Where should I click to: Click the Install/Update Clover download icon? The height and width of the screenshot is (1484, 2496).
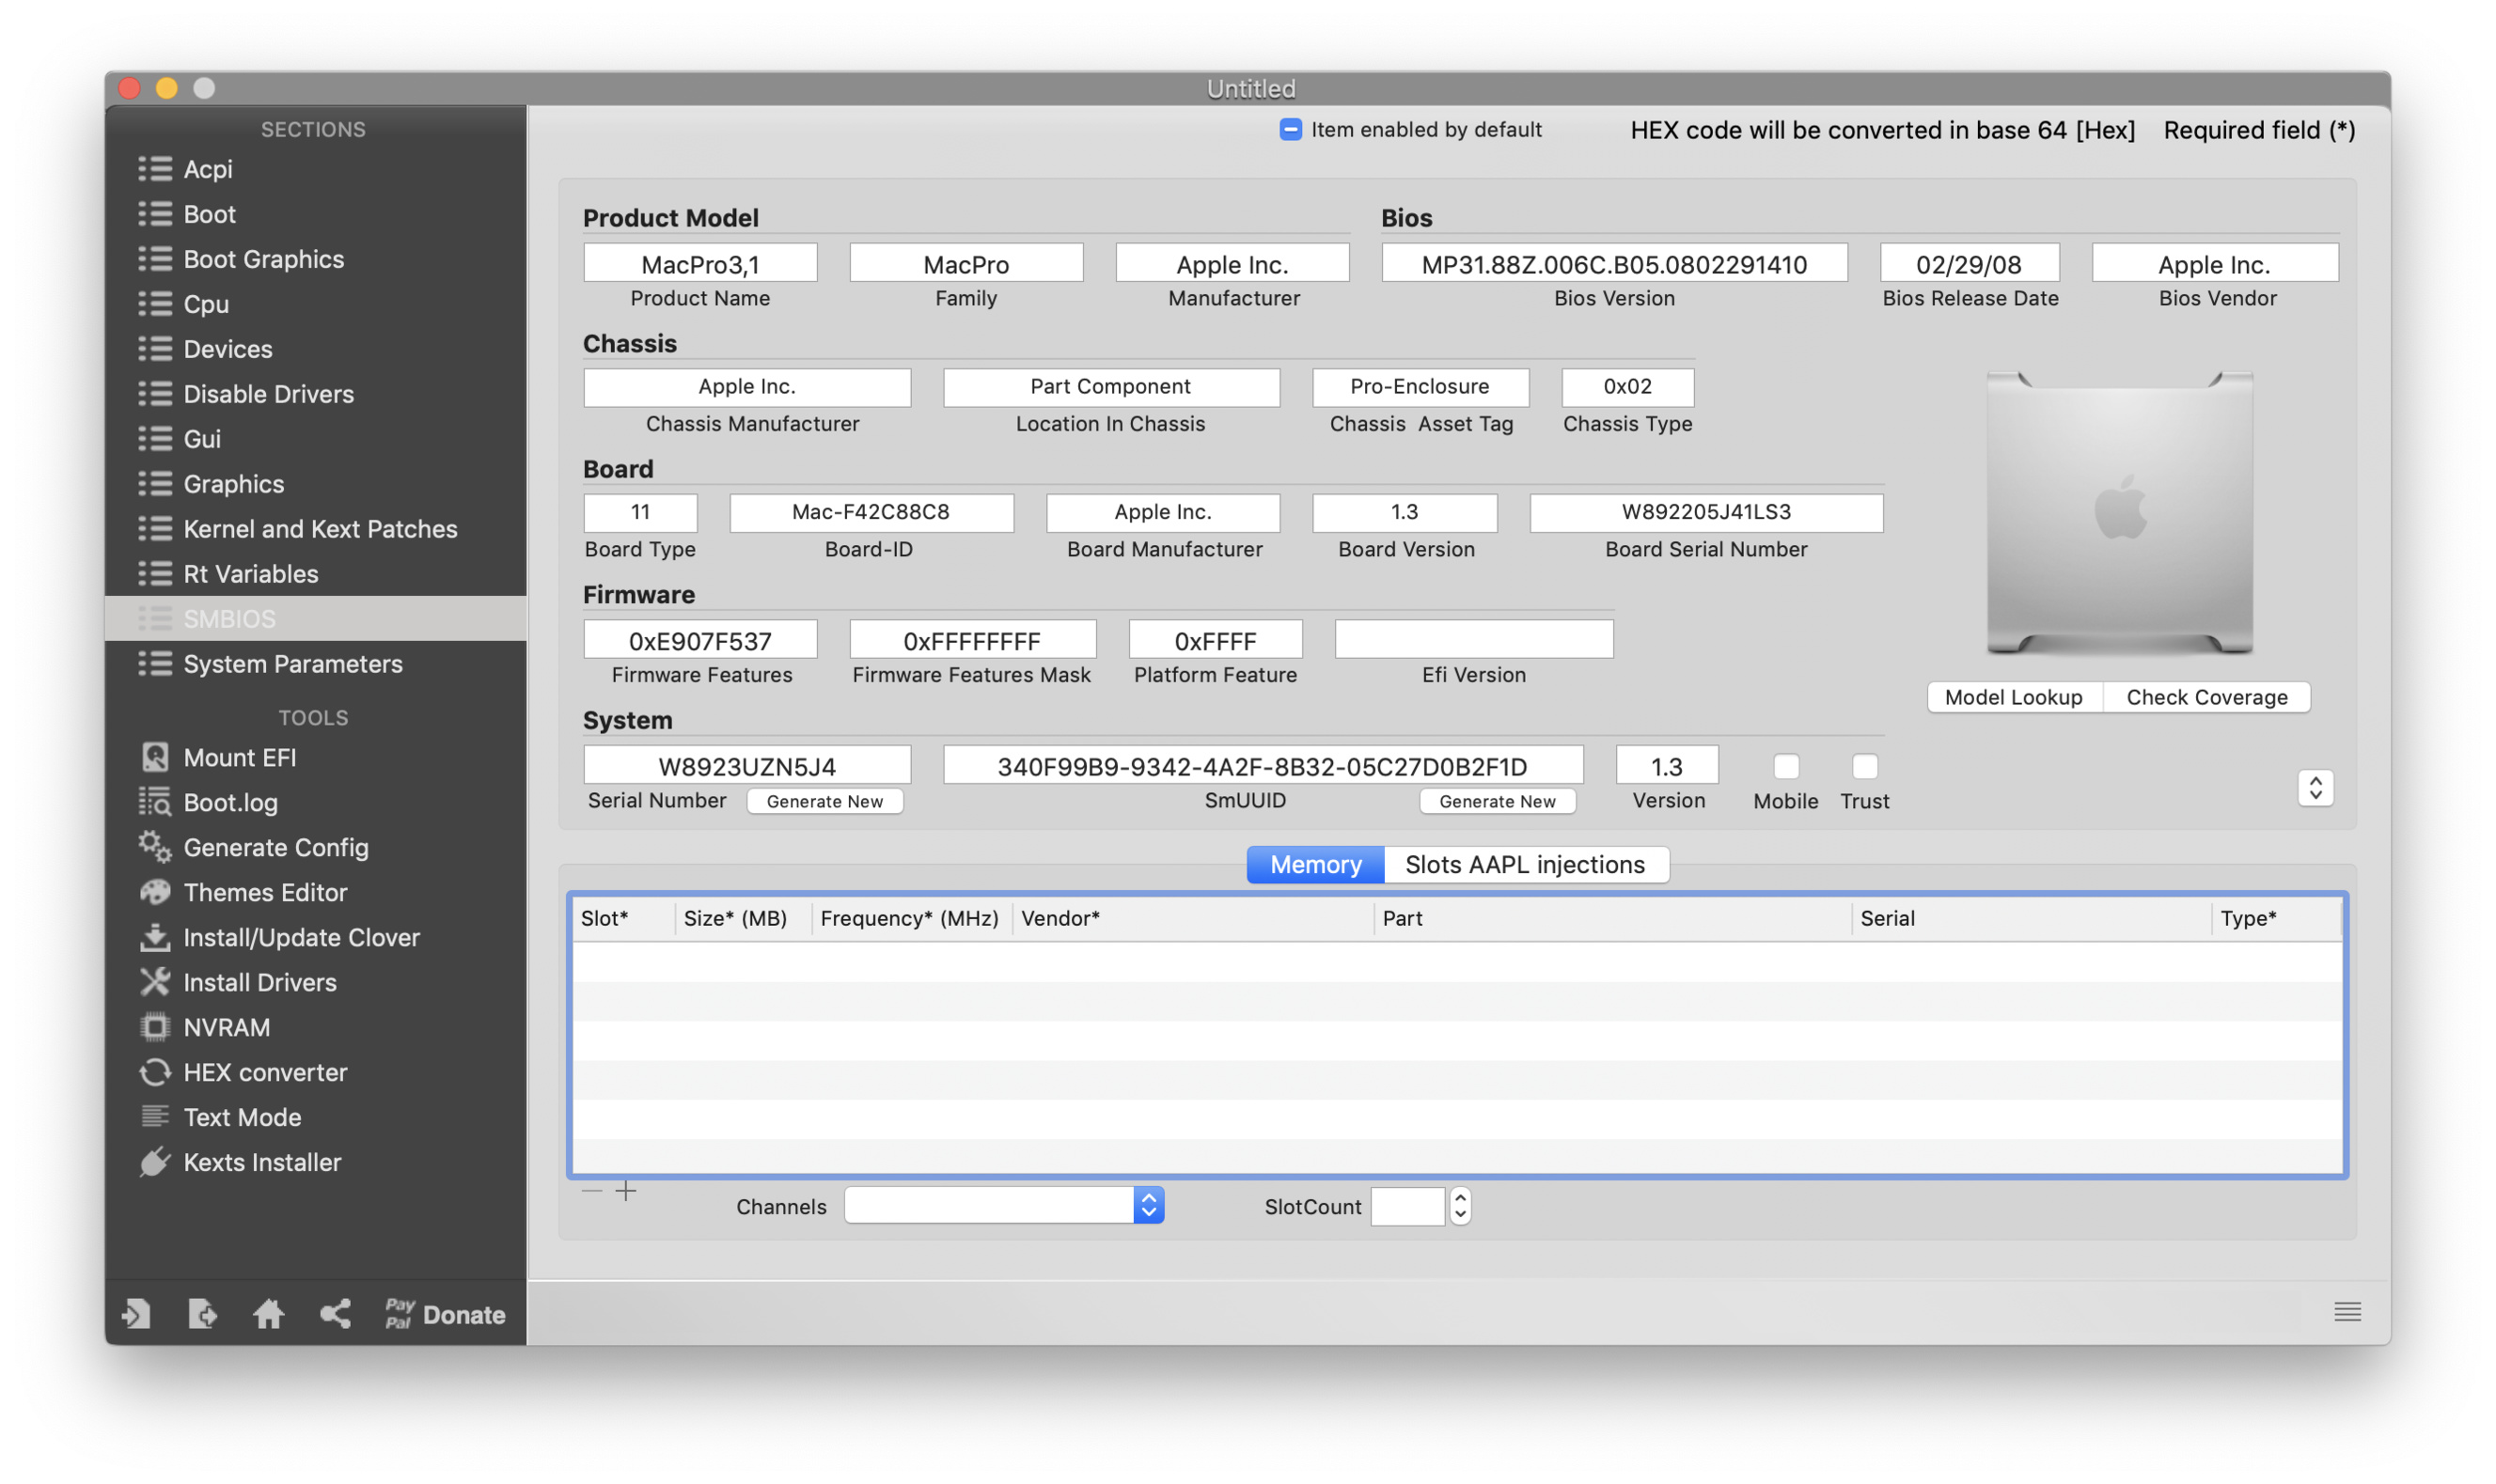[x=154, y=937]
